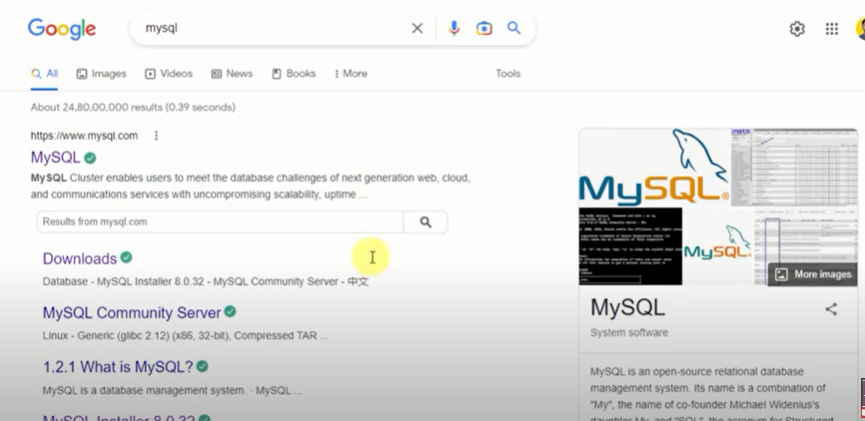Select the All search tab
This screenshot has width=865, height=421.
pyautogui.click(x=44, y=73)
